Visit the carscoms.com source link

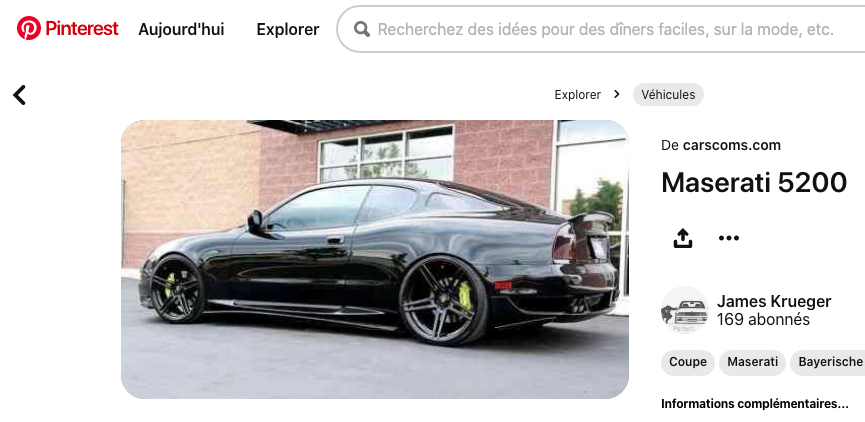(x=731, y=146)
